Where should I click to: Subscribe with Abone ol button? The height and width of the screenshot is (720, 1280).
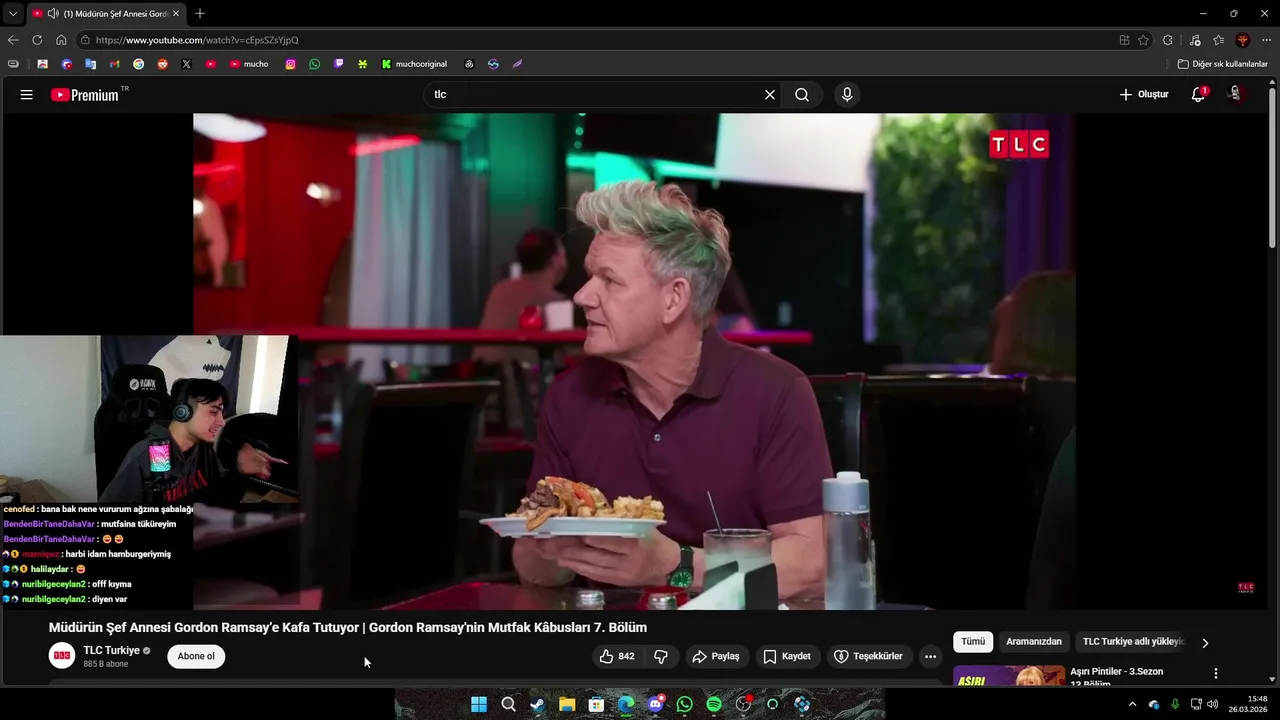[x=196, y=657]
